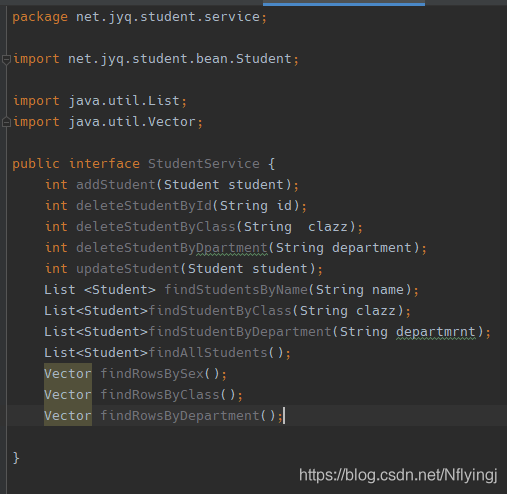Click the method name findAllStudents
The width and height of the screenshot is (507, 494).
[x=208, y=353]
